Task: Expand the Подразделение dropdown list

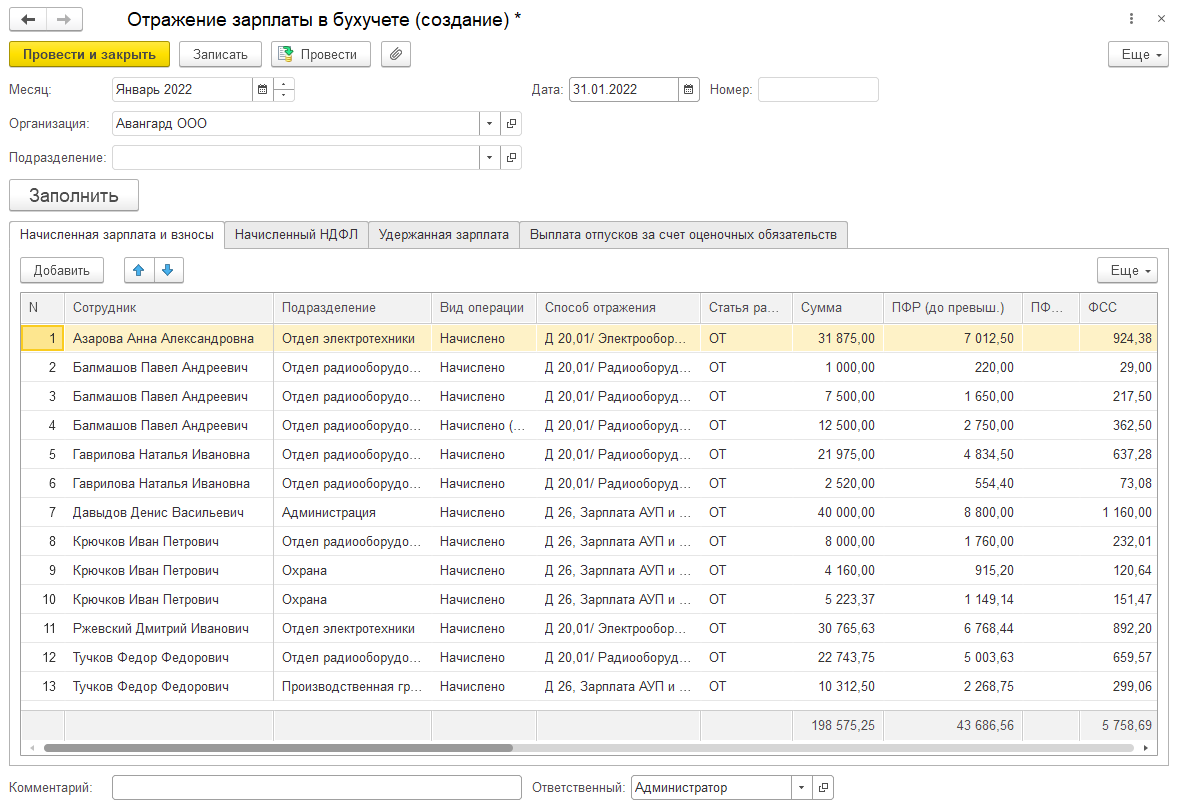Action: (490, 158)
